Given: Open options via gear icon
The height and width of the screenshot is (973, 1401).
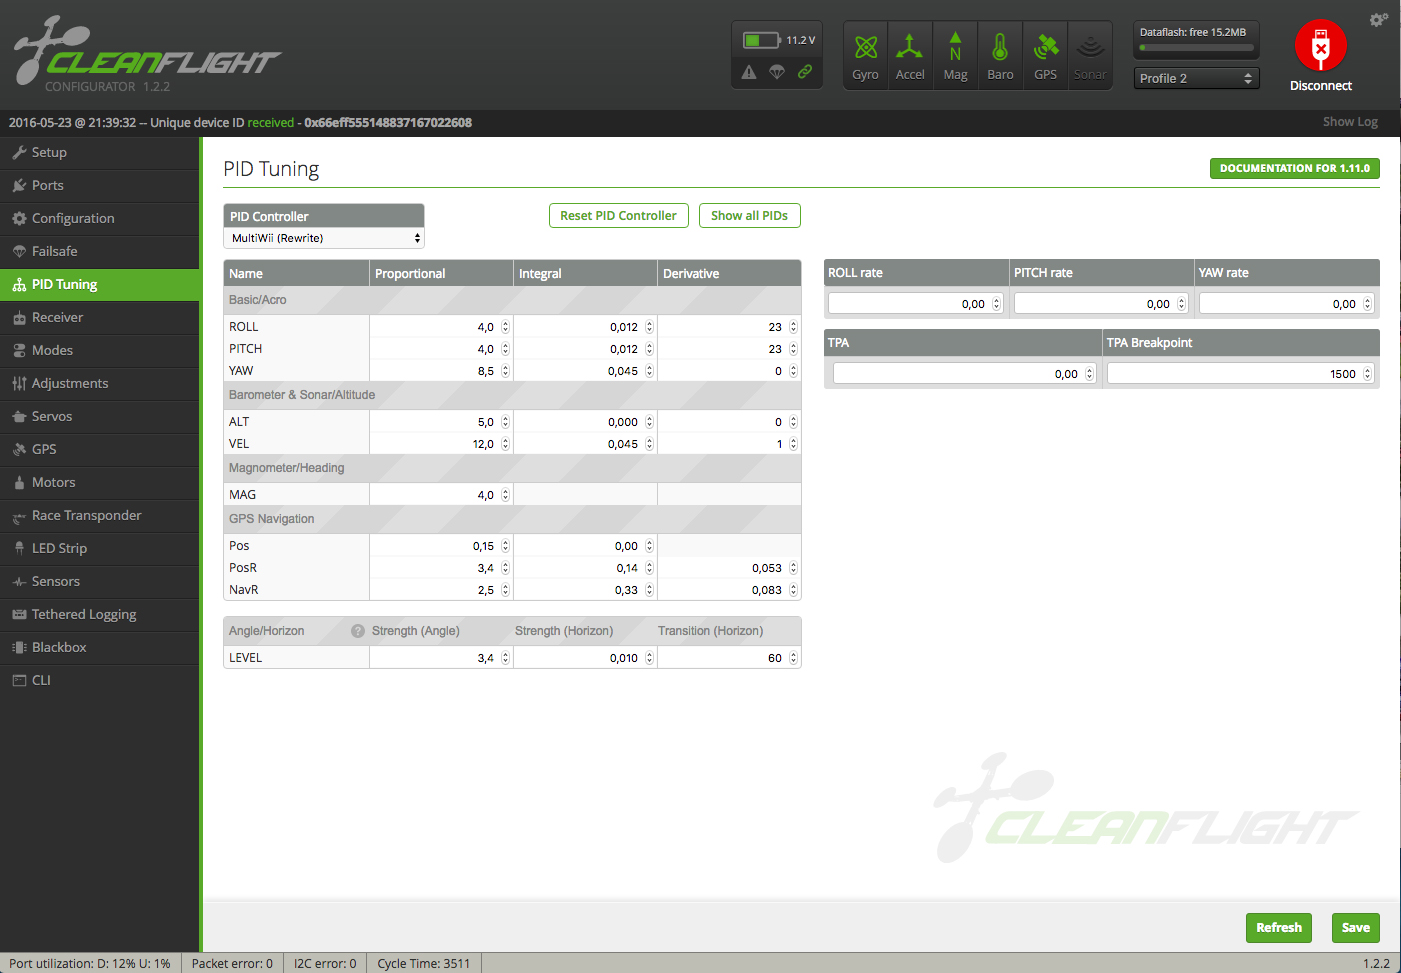Looking at the screenshot, I should pos(1379,20).
